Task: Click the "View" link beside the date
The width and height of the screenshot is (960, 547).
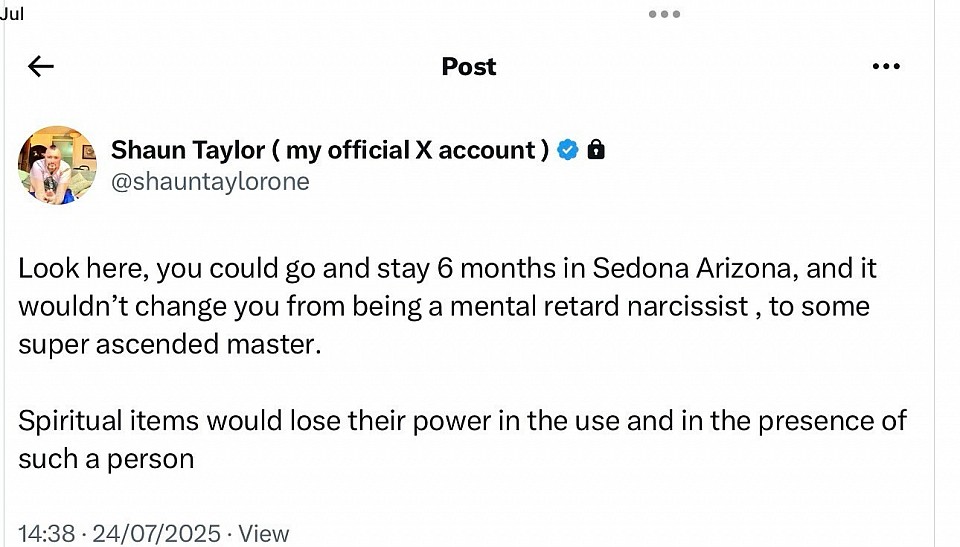Action: pyautogui.click(x=264, y=534)
